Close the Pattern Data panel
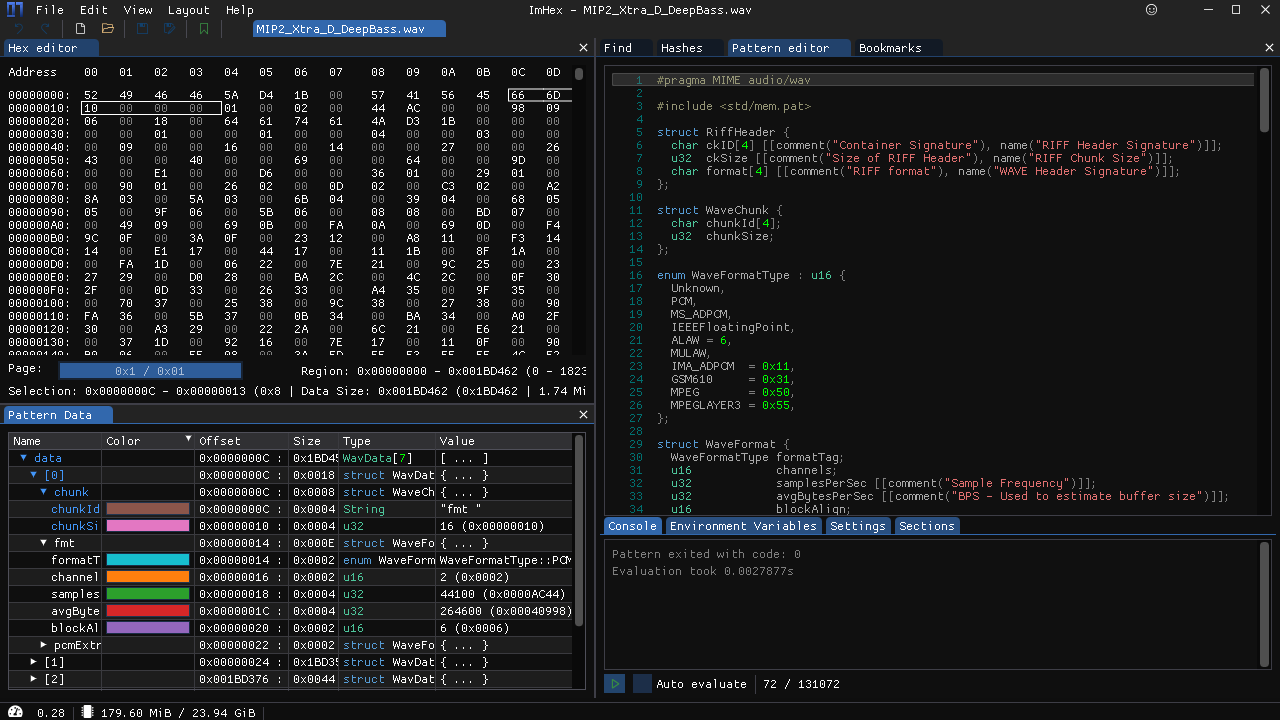The height and width of the screenshot is (720, 1280). tap(584, 415)
